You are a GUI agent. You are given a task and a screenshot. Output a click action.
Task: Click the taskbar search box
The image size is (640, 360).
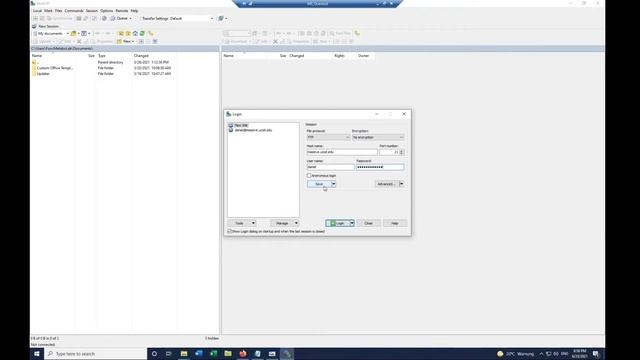coord(96,354)
